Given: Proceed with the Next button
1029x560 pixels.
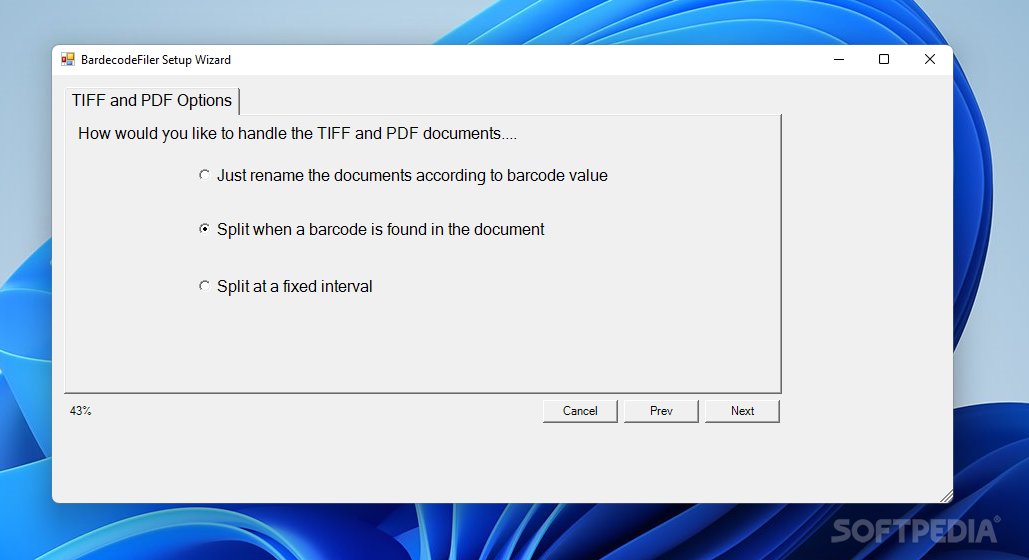Looking at the screenshot, I should (742, 411).
